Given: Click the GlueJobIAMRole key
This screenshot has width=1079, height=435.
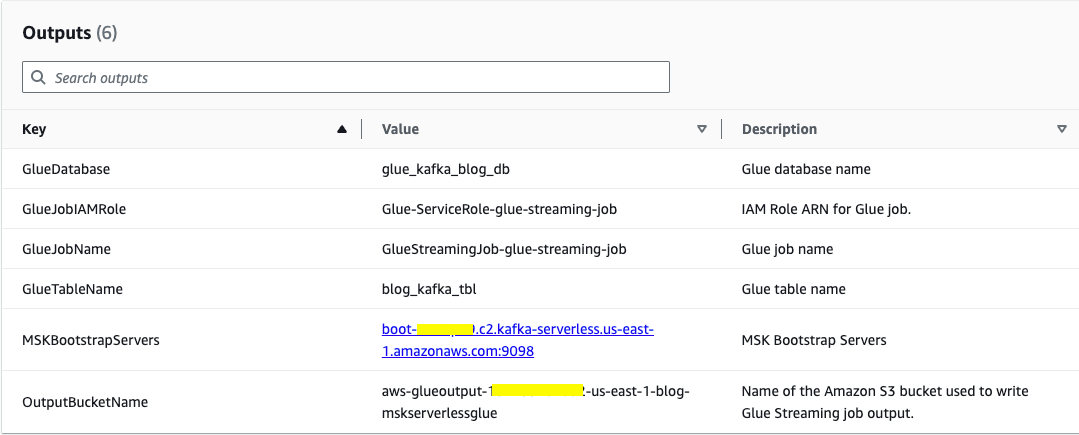Looking at the screenshot, I should tap(74, 209).
